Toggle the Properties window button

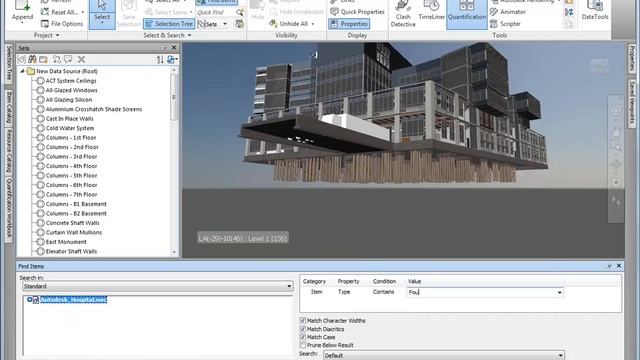[349, 24]
